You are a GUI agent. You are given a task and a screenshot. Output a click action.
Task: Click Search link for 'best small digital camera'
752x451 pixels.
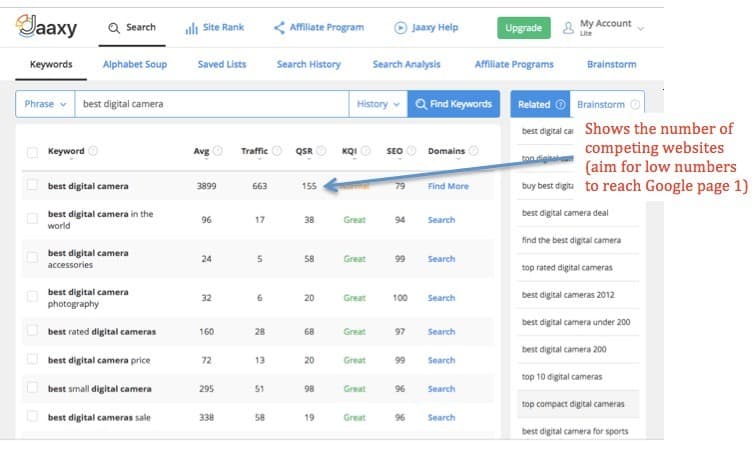pyautogui.click(x=441, y=389)
